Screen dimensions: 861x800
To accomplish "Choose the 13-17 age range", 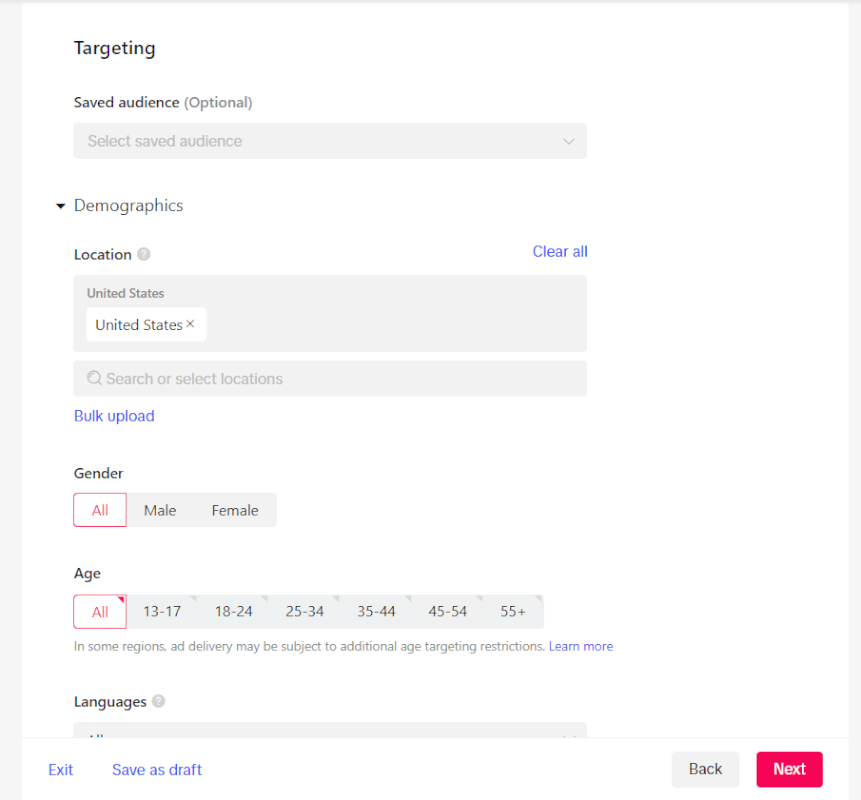I will coord(162,612).
